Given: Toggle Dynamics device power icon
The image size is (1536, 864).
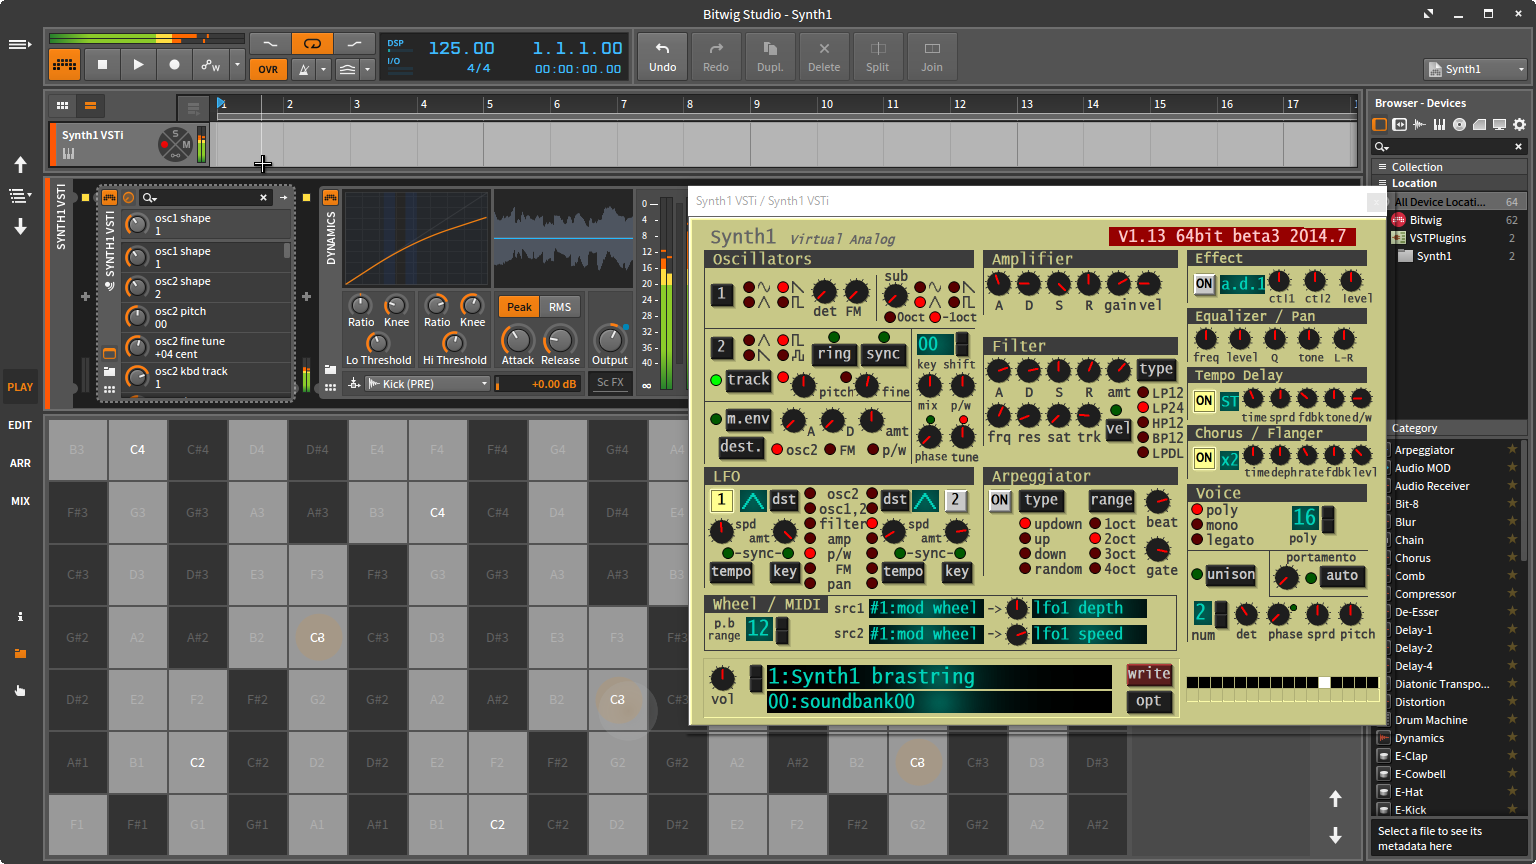Looking at the screenshot, I should [x=330, y=198].
